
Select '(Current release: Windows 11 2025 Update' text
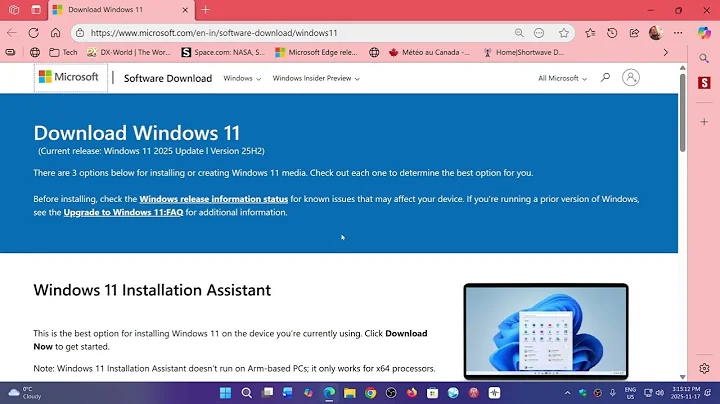(x=121, y=151)
